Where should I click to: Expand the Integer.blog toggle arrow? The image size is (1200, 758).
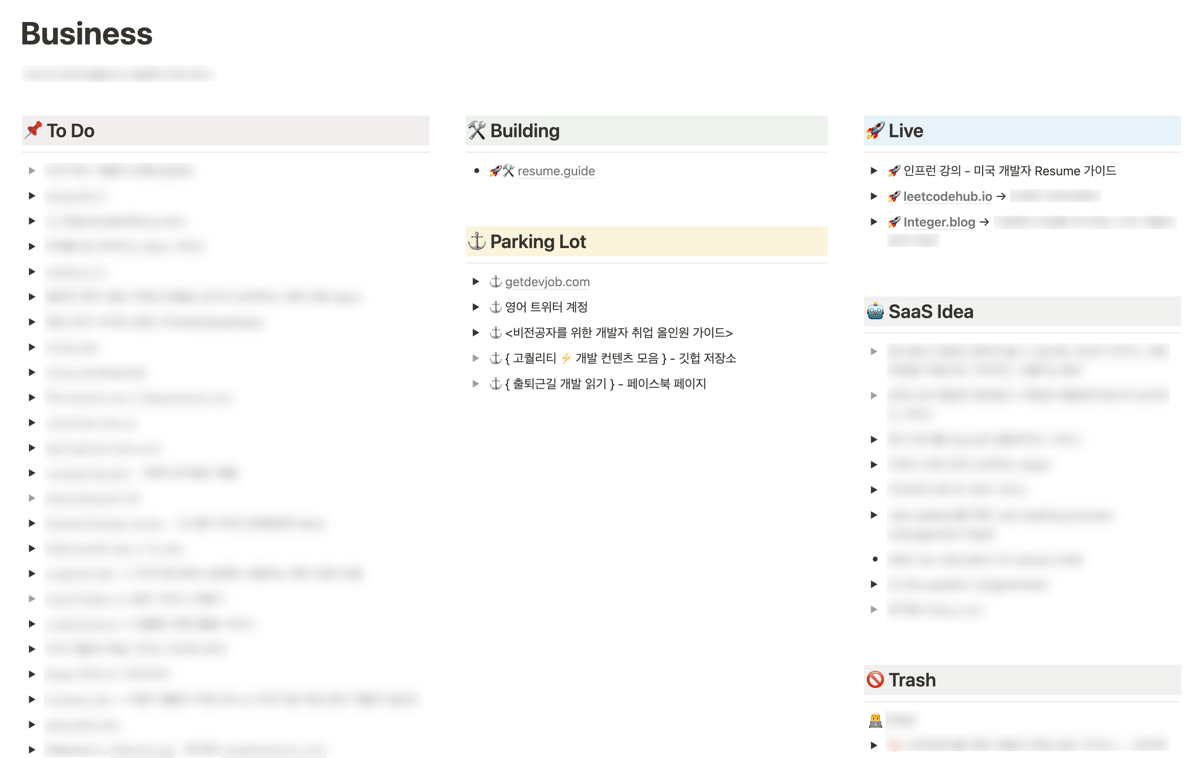874,222
